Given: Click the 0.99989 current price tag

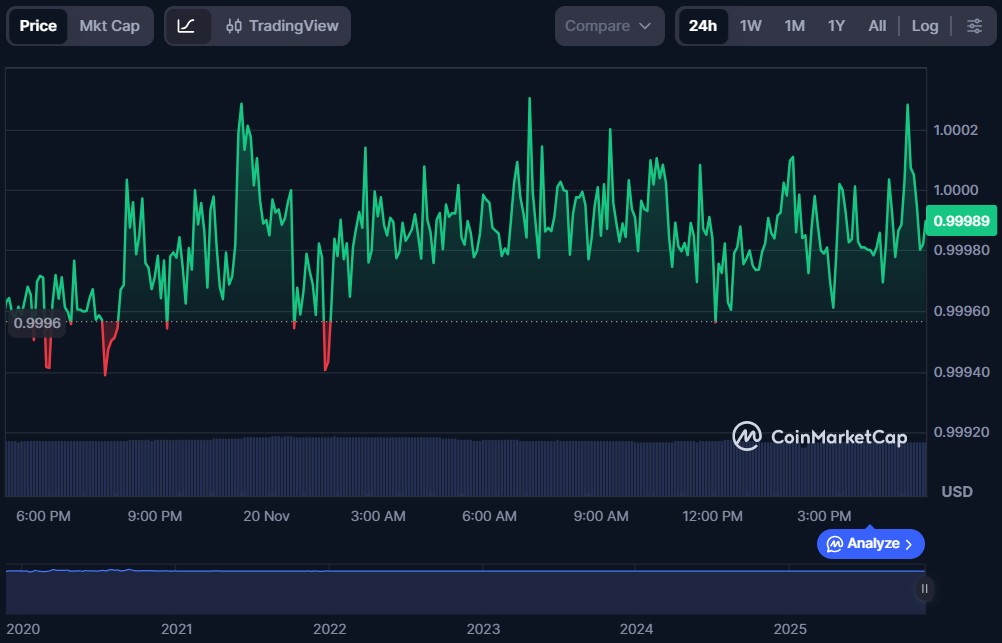Looking at the screenshot, I should (x=961, y=221).
